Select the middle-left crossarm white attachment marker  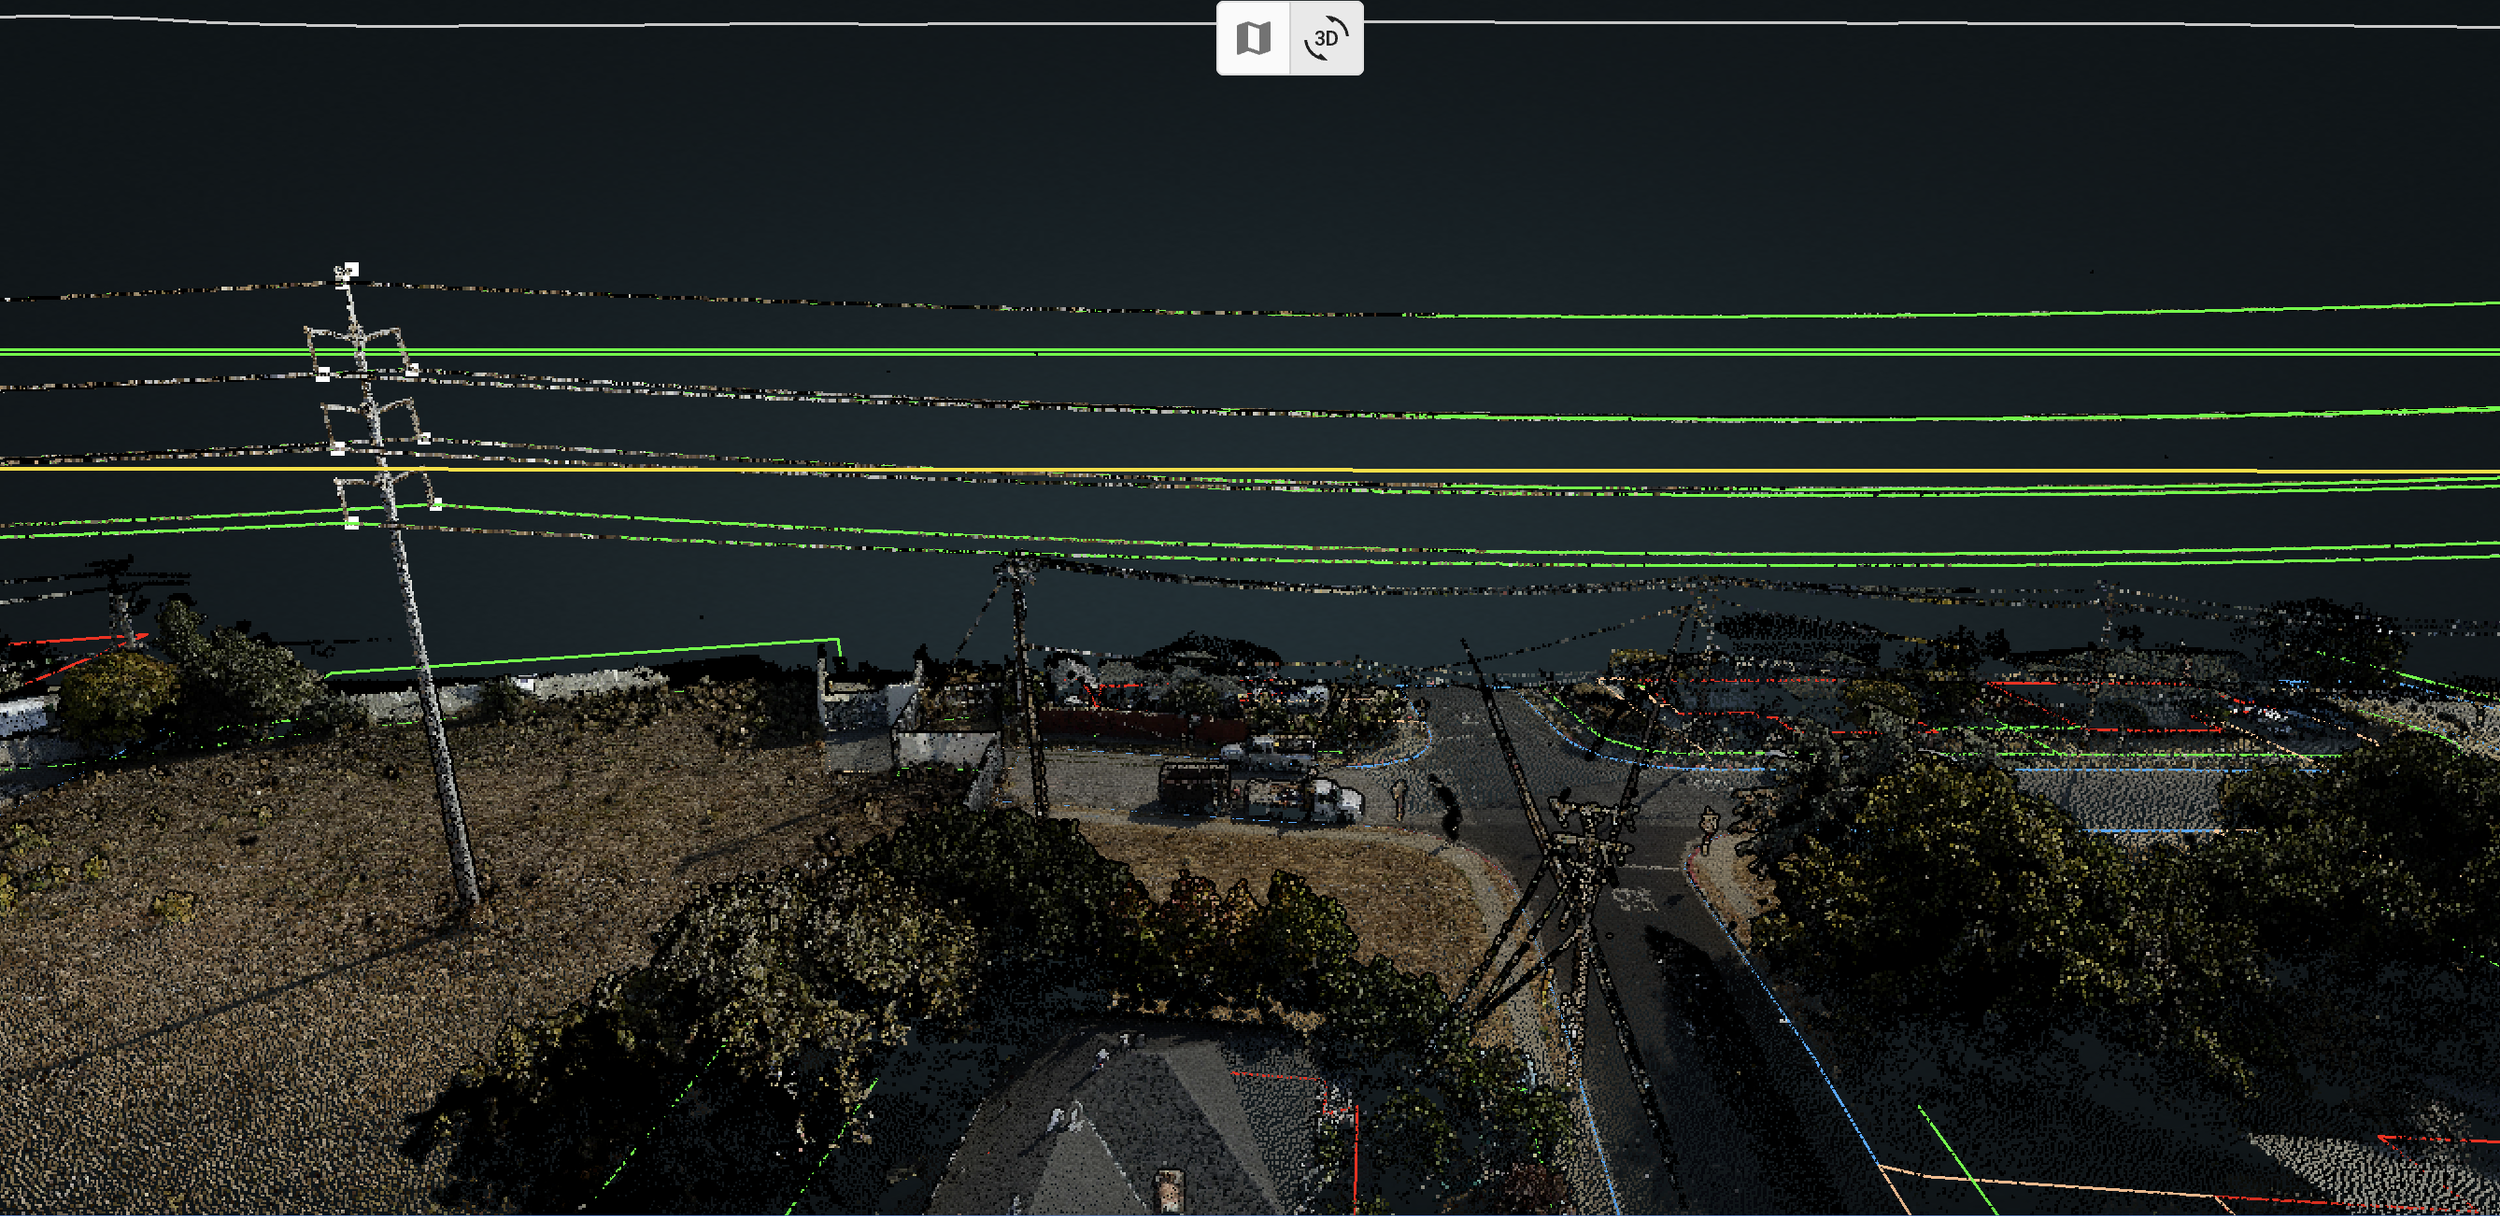tap(338, 448)
